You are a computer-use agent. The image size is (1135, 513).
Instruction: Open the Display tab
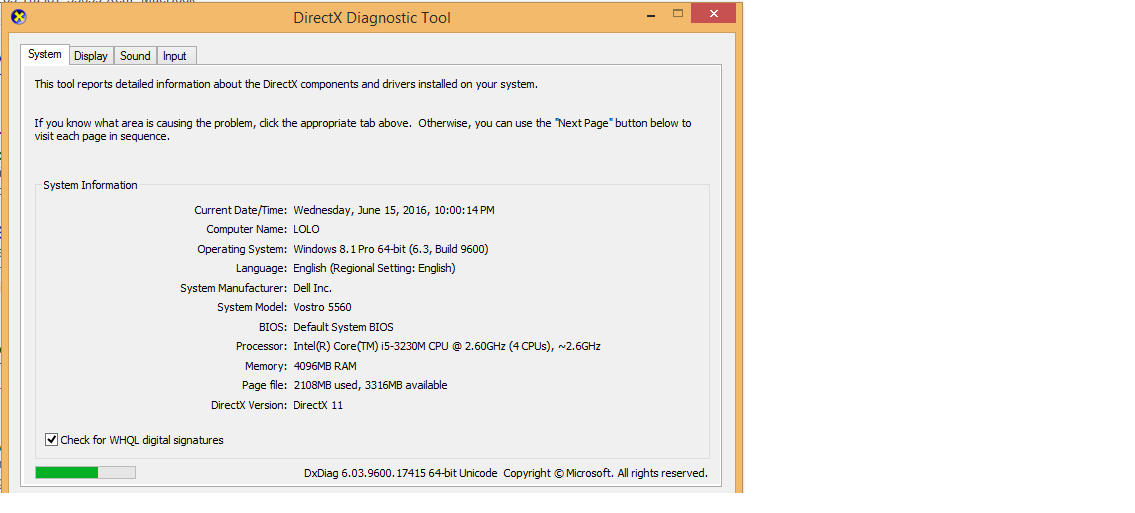click(91, 56)
